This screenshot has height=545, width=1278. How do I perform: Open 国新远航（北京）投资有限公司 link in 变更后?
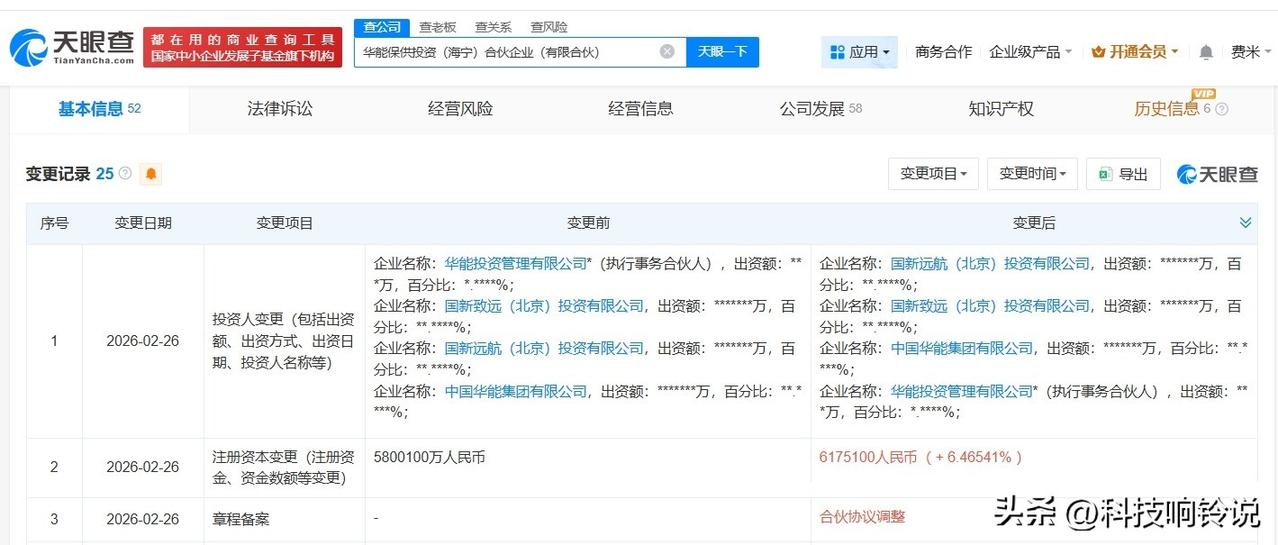click(x=990, y=264)
